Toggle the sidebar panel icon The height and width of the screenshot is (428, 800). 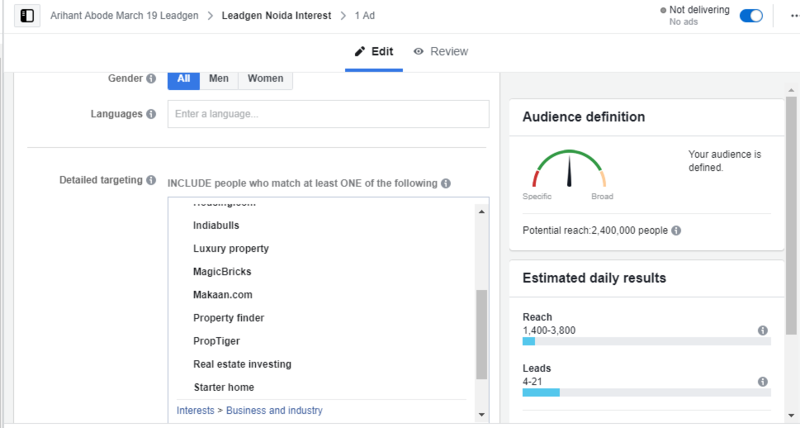tap(27, 16)
